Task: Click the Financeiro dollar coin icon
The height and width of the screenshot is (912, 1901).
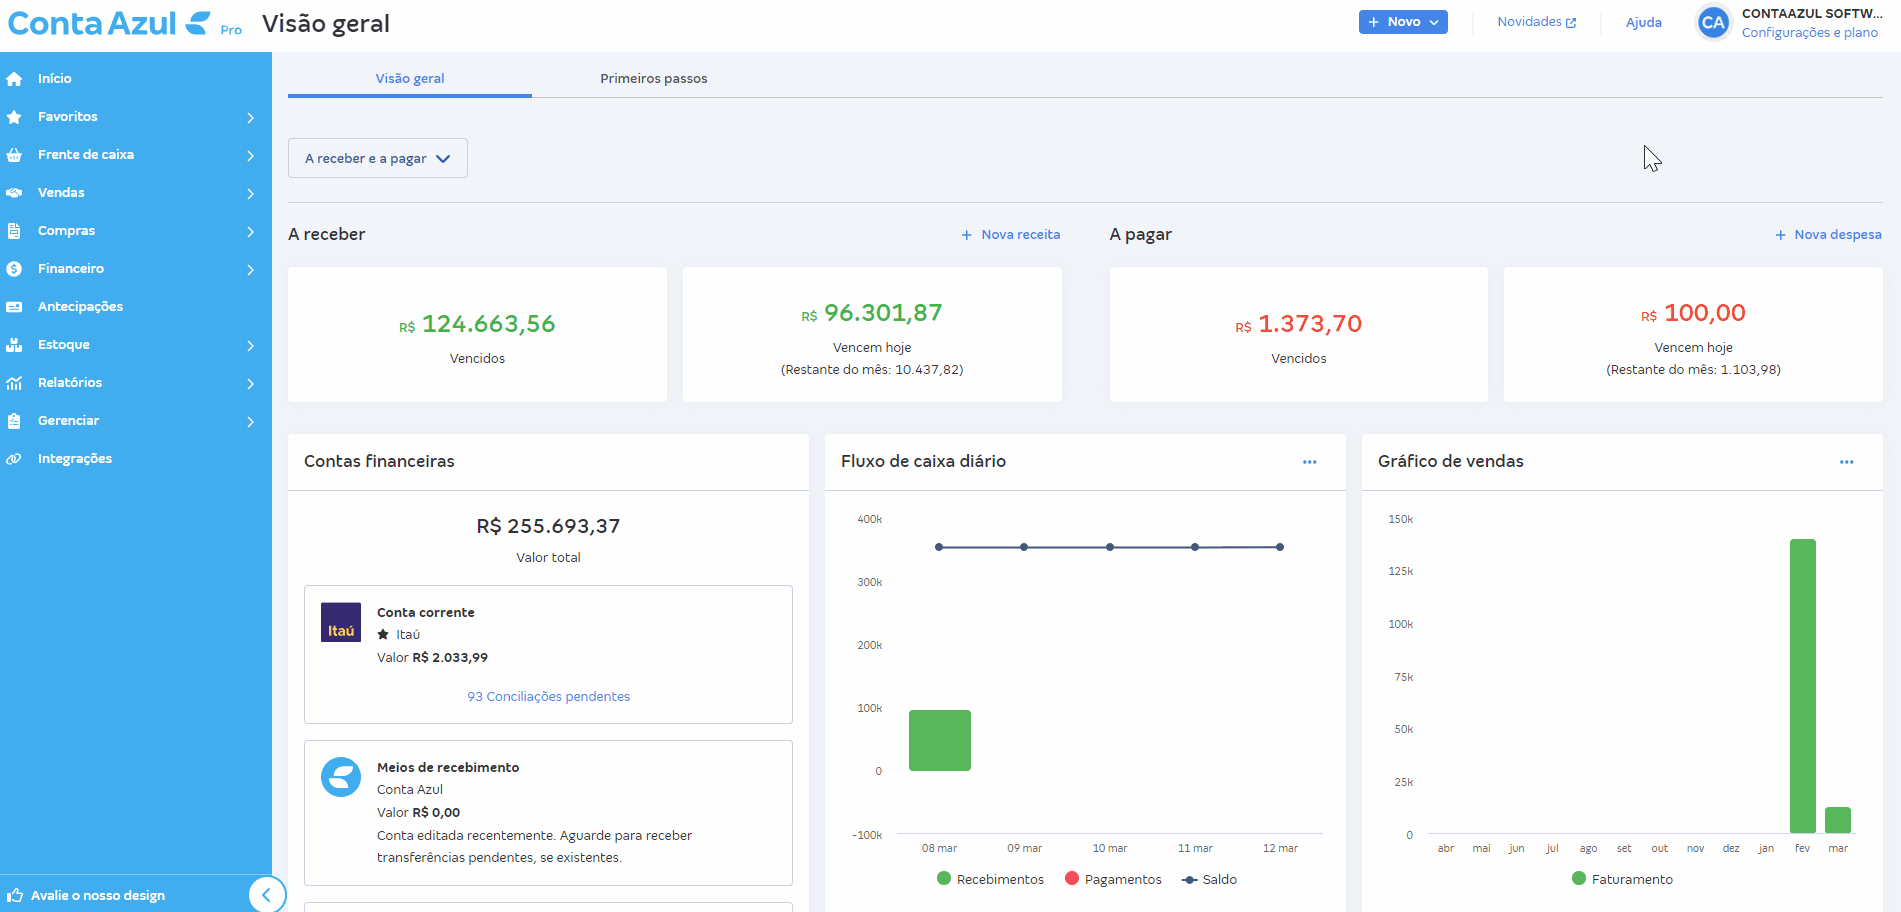Action: (14, 269)
